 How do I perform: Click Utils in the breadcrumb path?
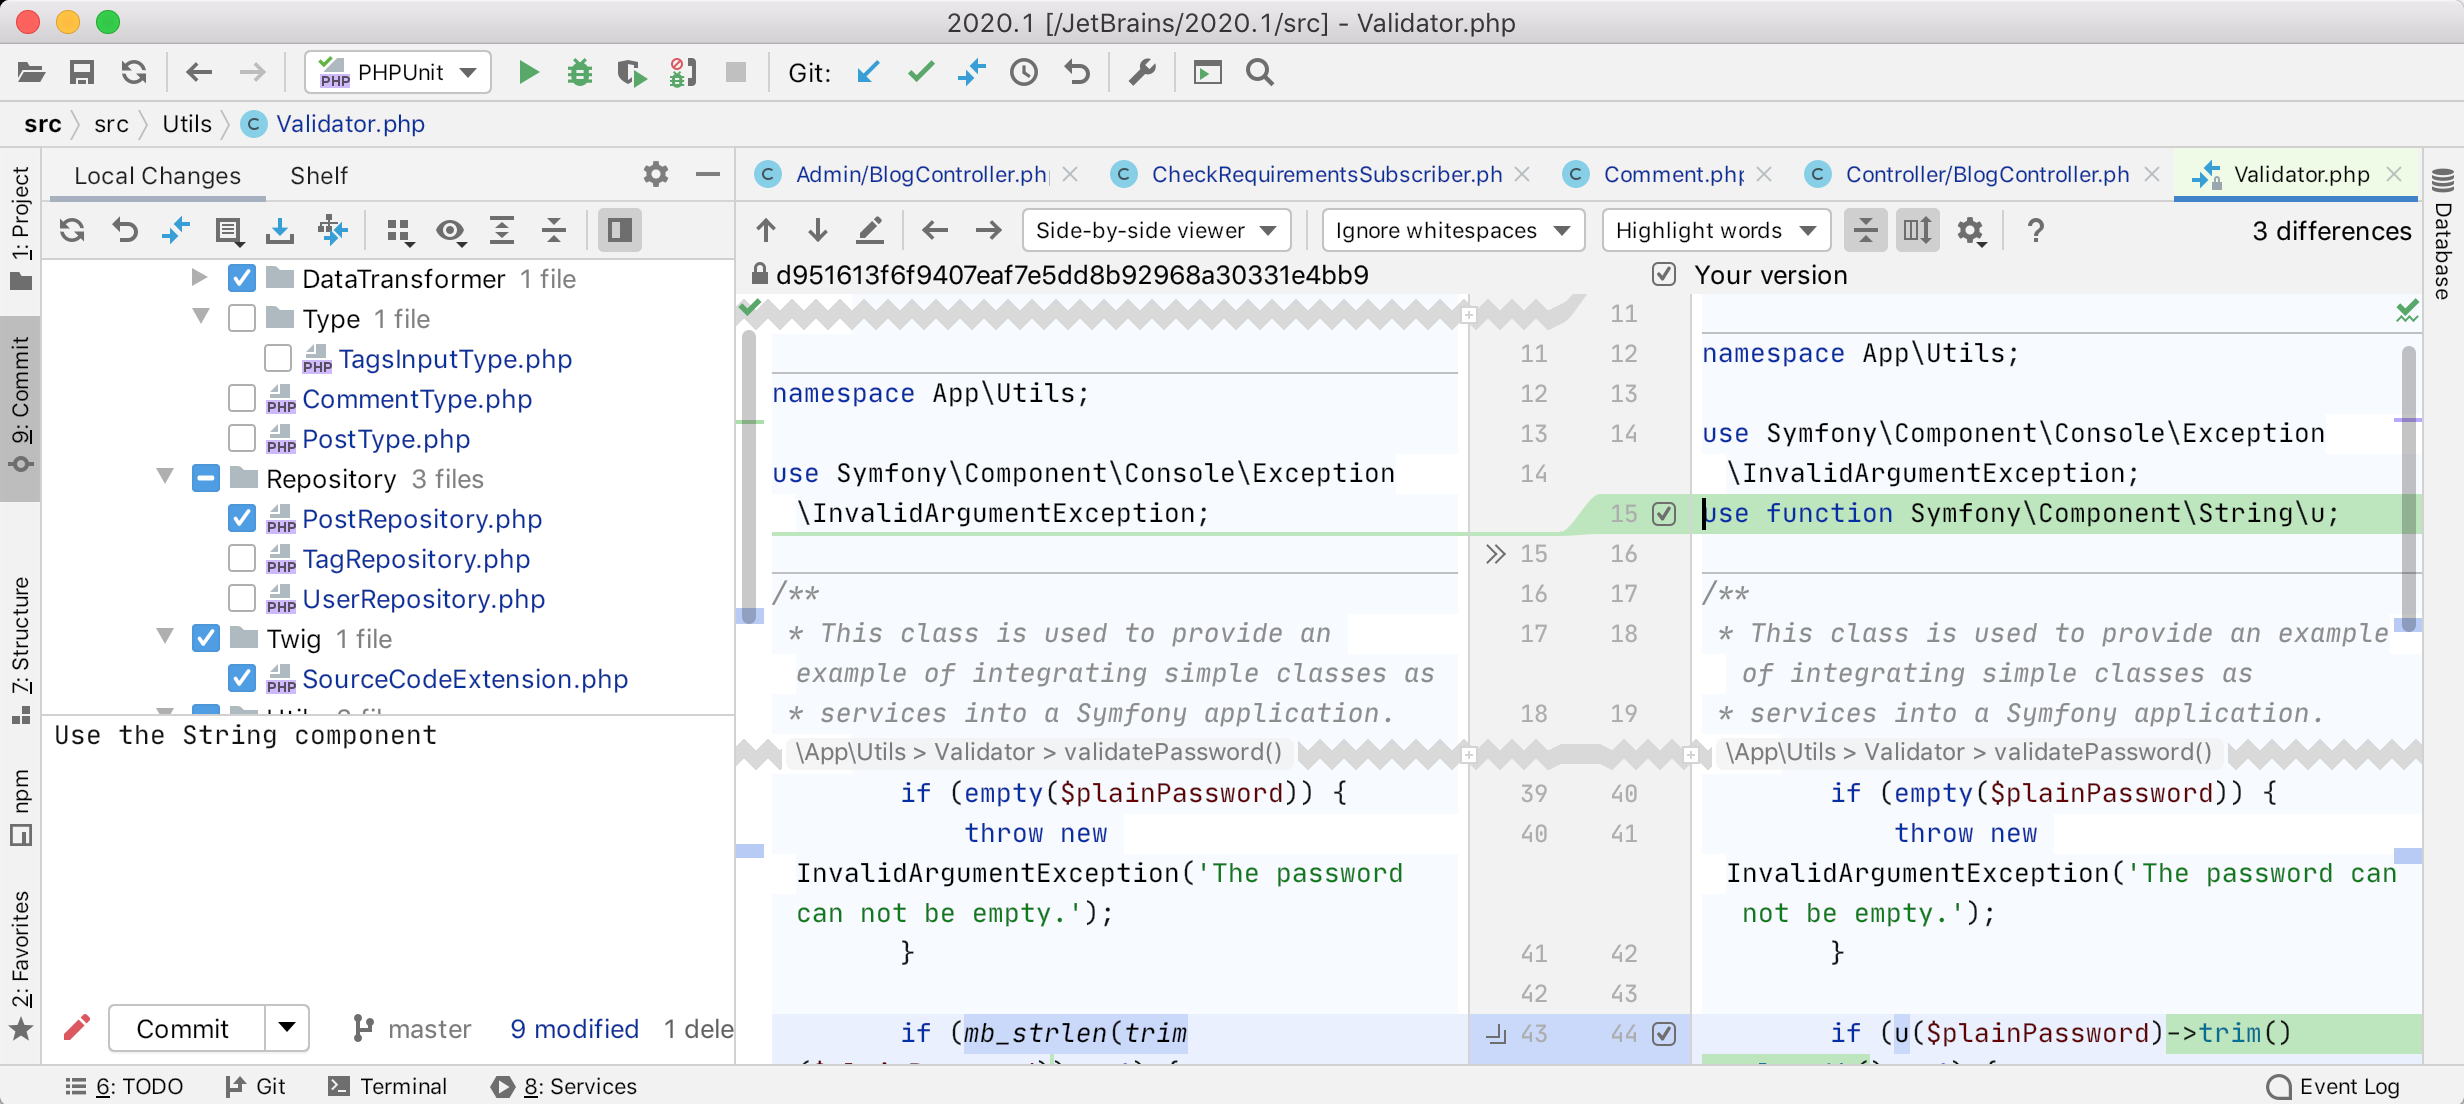pyautogui.click(x=187, y=124)
